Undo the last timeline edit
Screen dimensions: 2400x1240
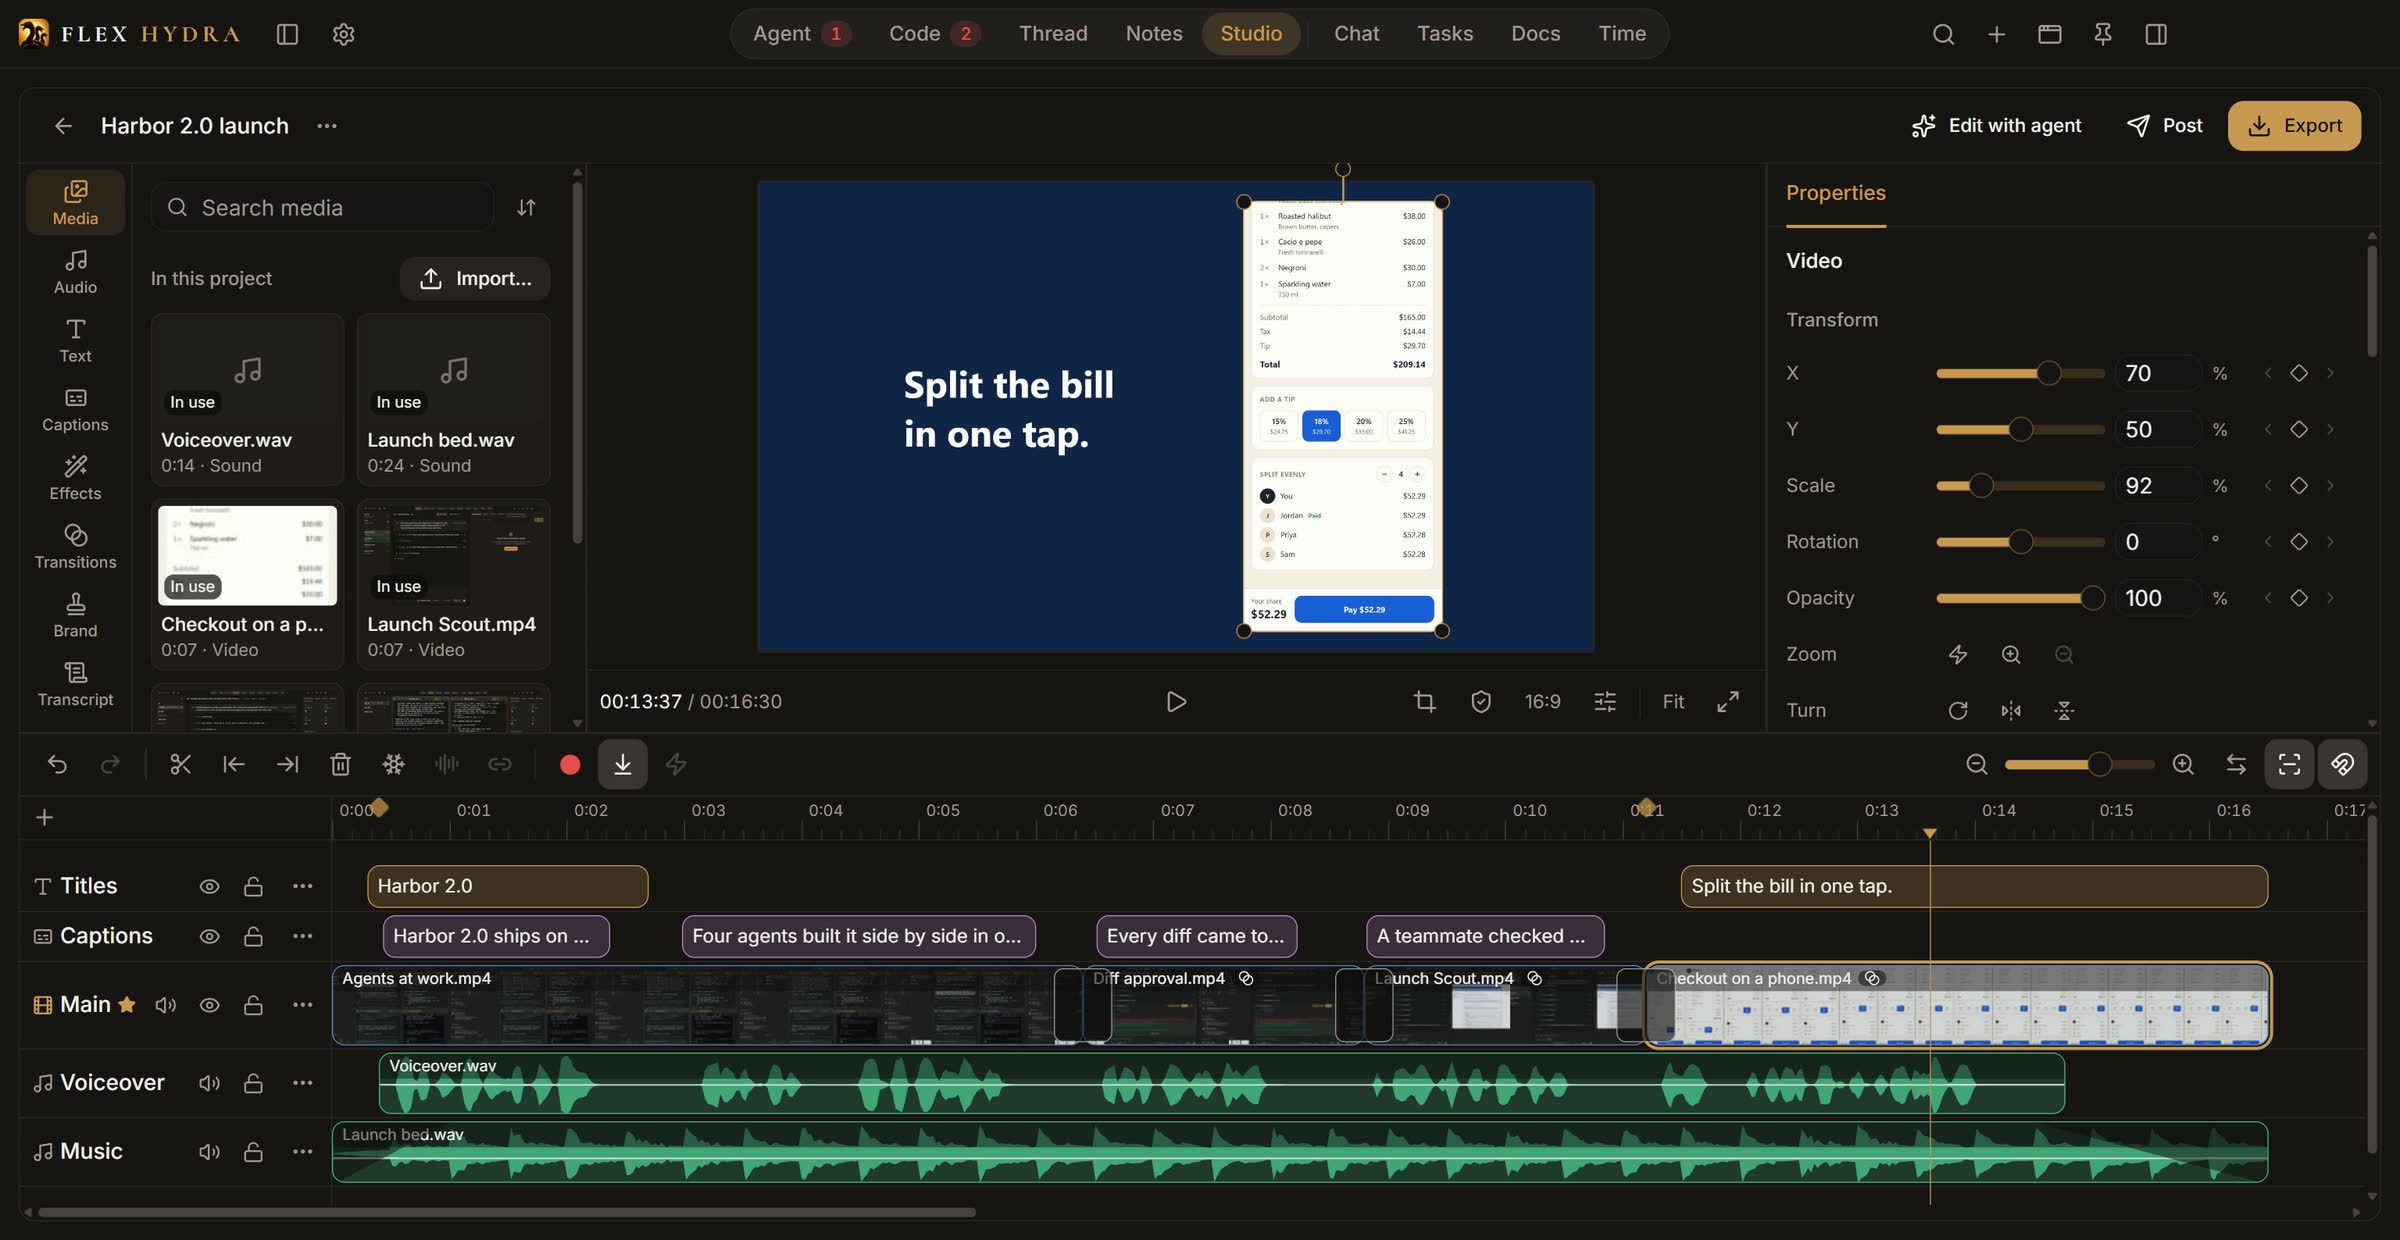click(57, 765)
